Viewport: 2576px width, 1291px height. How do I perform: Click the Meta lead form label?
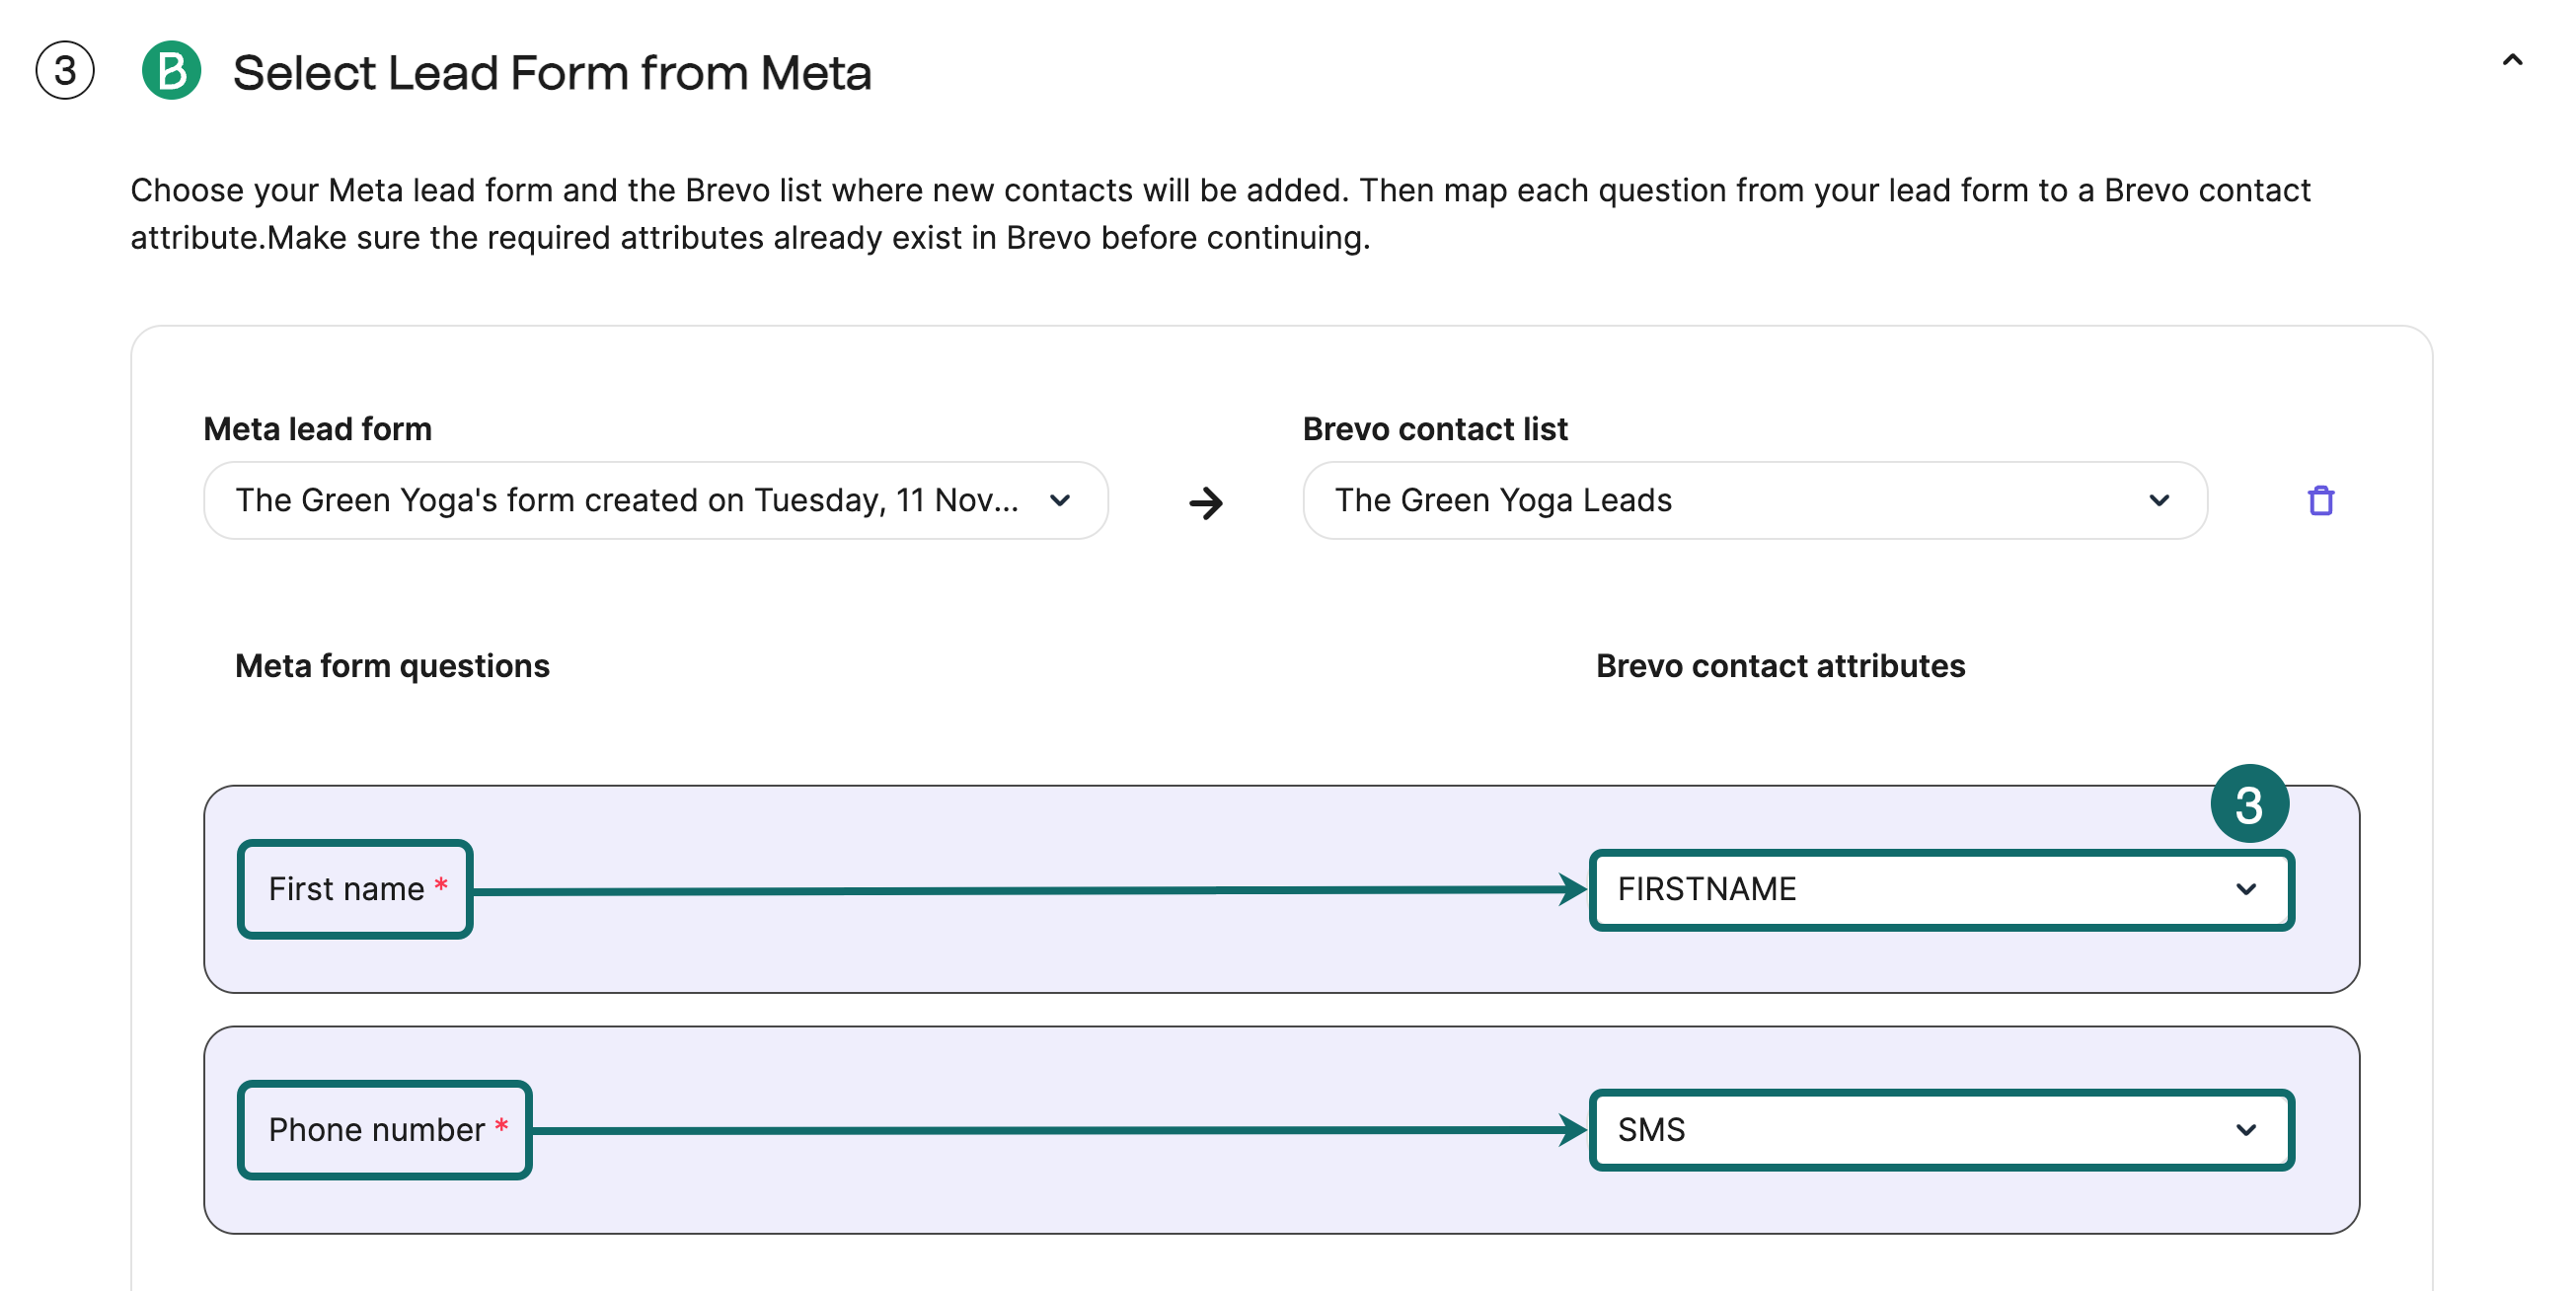pos(317,428)
